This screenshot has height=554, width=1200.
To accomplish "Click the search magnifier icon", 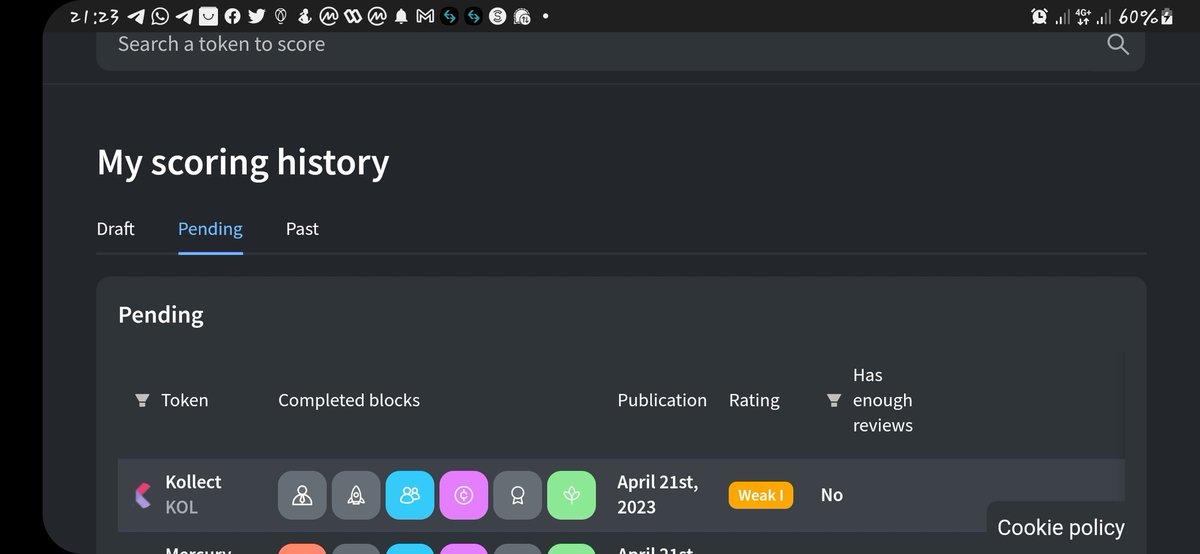I will pos(1117,44).
